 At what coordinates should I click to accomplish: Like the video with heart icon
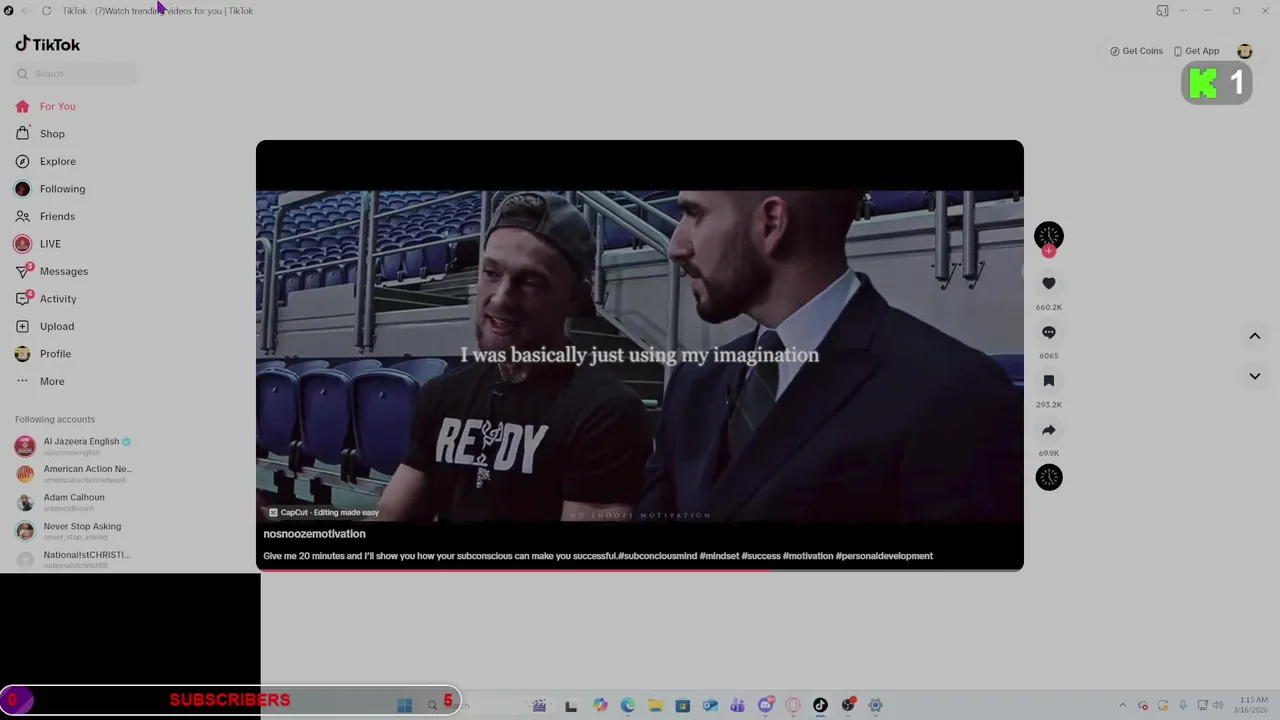(1049, 284)
